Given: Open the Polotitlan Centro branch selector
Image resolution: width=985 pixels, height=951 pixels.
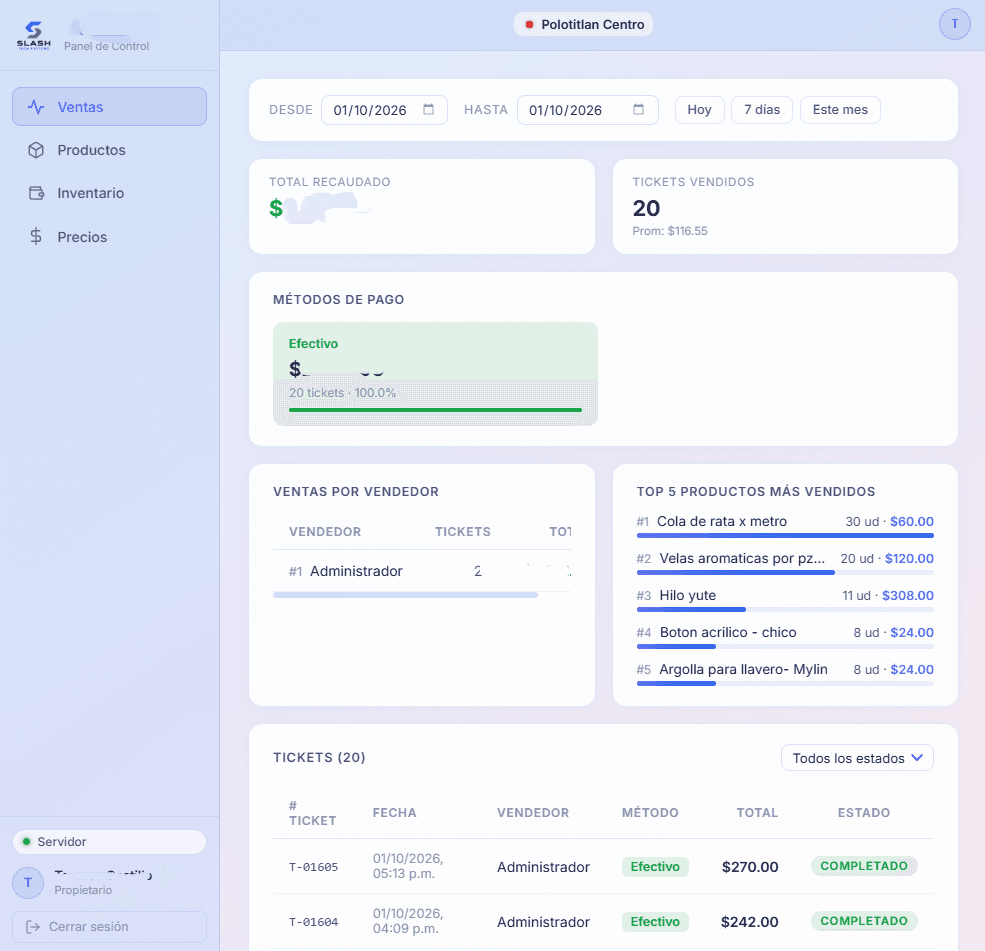Looking at the screenshot, I should [x=583, y=24].
